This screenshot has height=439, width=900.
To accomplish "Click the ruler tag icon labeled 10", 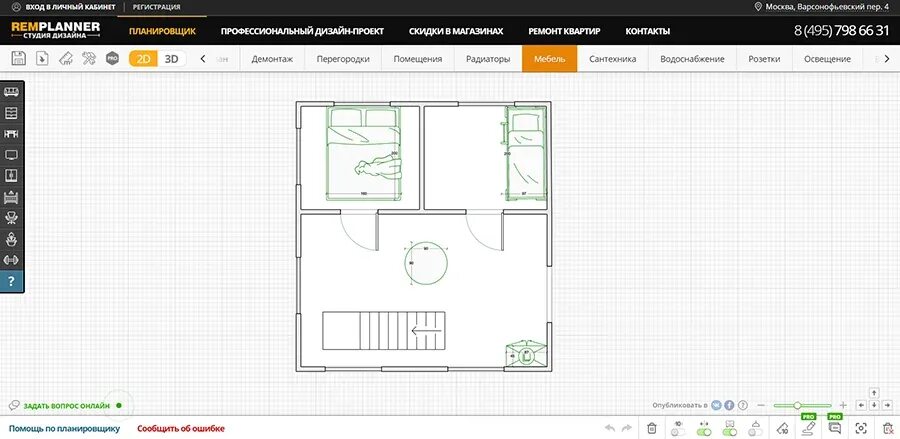I will (782, 428).
